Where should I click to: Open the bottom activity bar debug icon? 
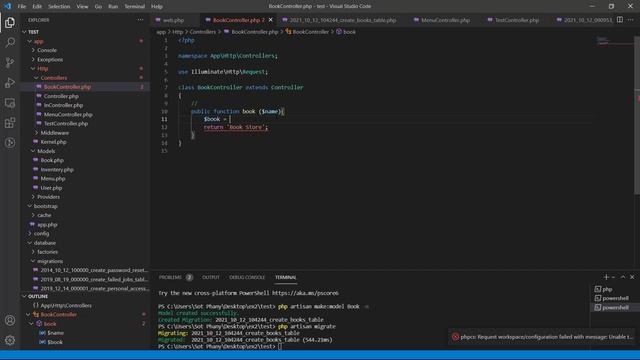point(10,143)
